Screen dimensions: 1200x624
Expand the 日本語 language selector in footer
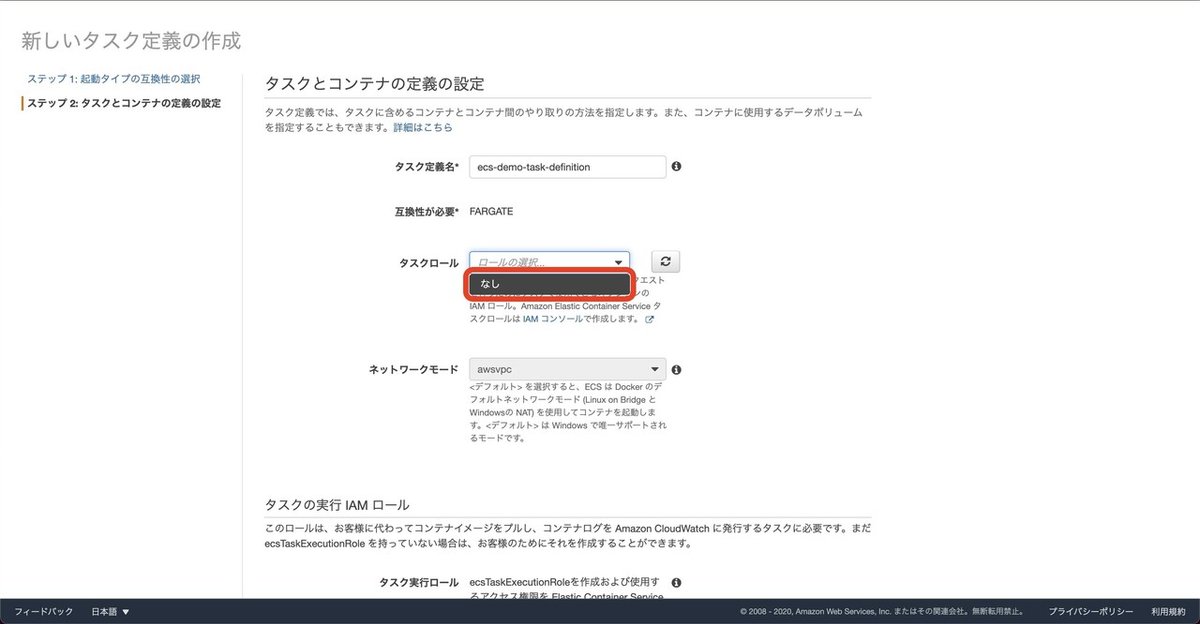[110, 611]
